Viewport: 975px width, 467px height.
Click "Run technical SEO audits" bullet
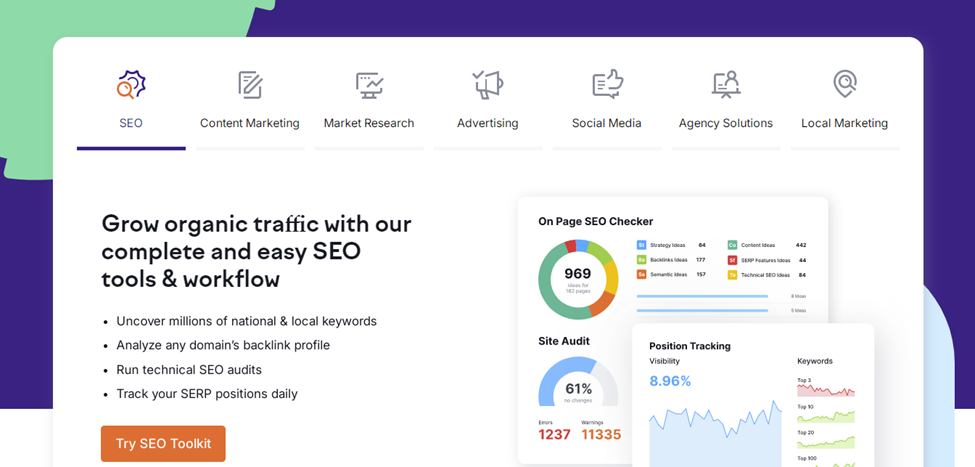(189, 369)
